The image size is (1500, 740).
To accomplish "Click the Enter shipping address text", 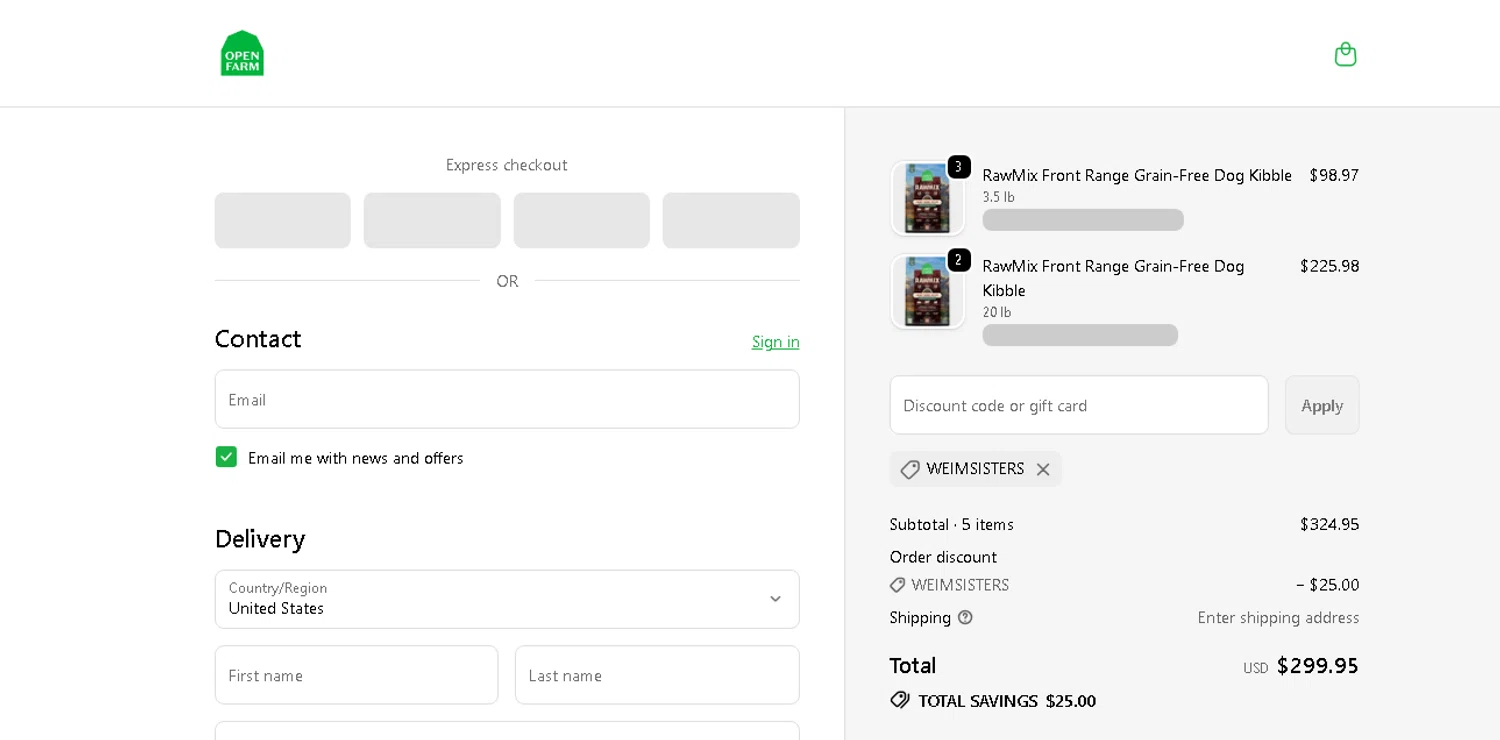I will tap(1278, 617).
